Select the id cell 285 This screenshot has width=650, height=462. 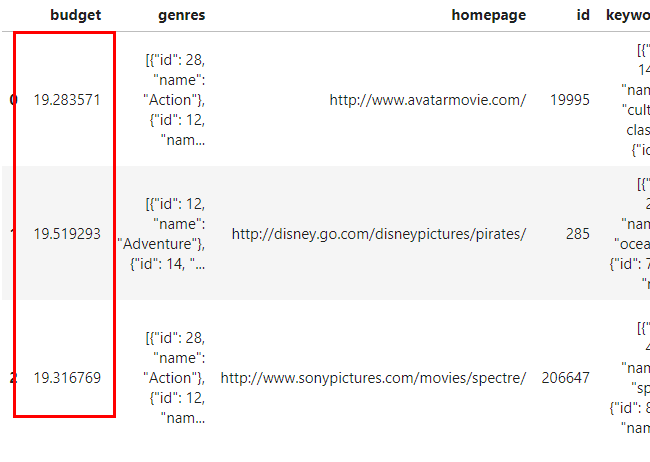coord(577,234)
